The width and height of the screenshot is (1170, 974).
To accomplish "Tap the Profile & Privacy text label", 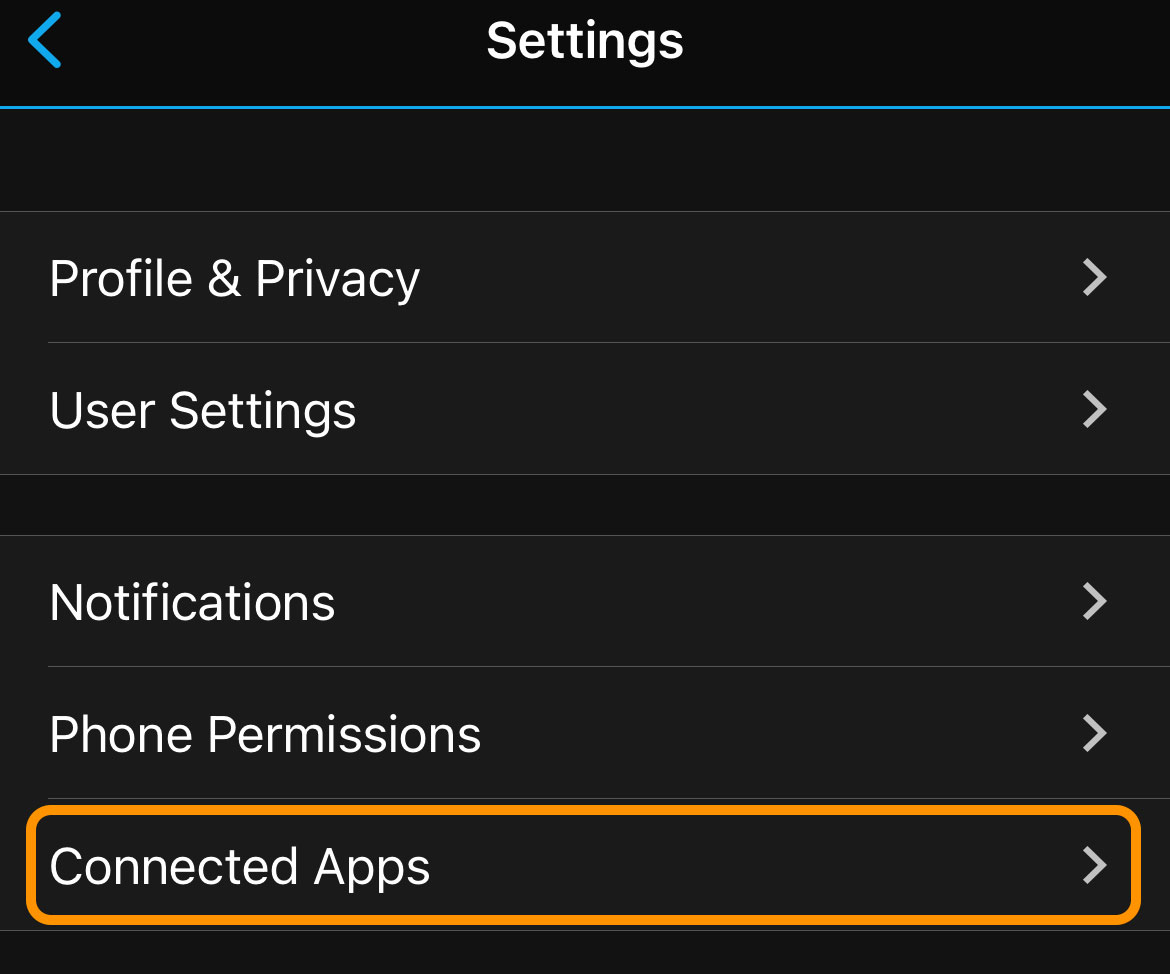I will [x=234, y=278].
